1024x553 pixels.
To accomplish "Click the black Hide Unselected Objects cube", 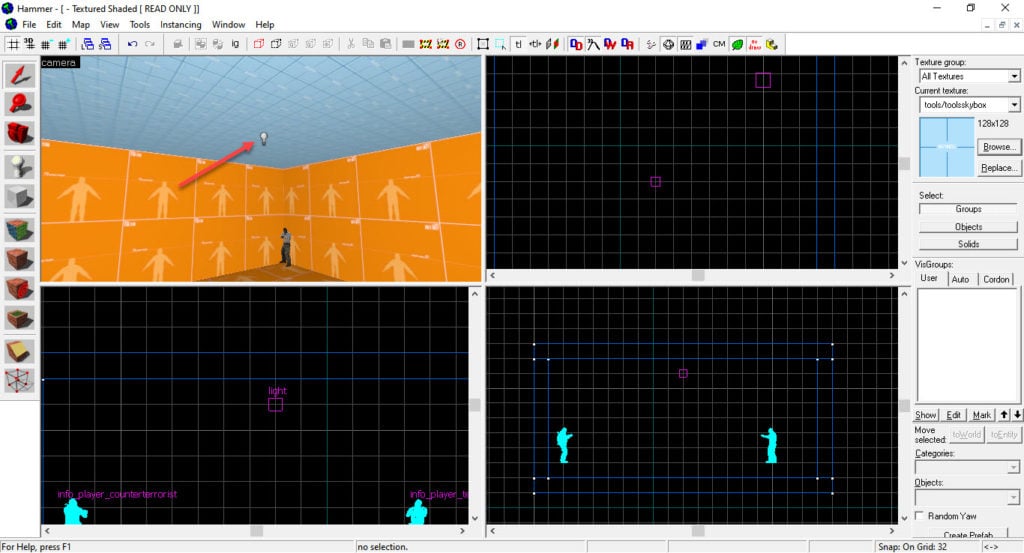I will pyautogui.click(x=276, y=44).
